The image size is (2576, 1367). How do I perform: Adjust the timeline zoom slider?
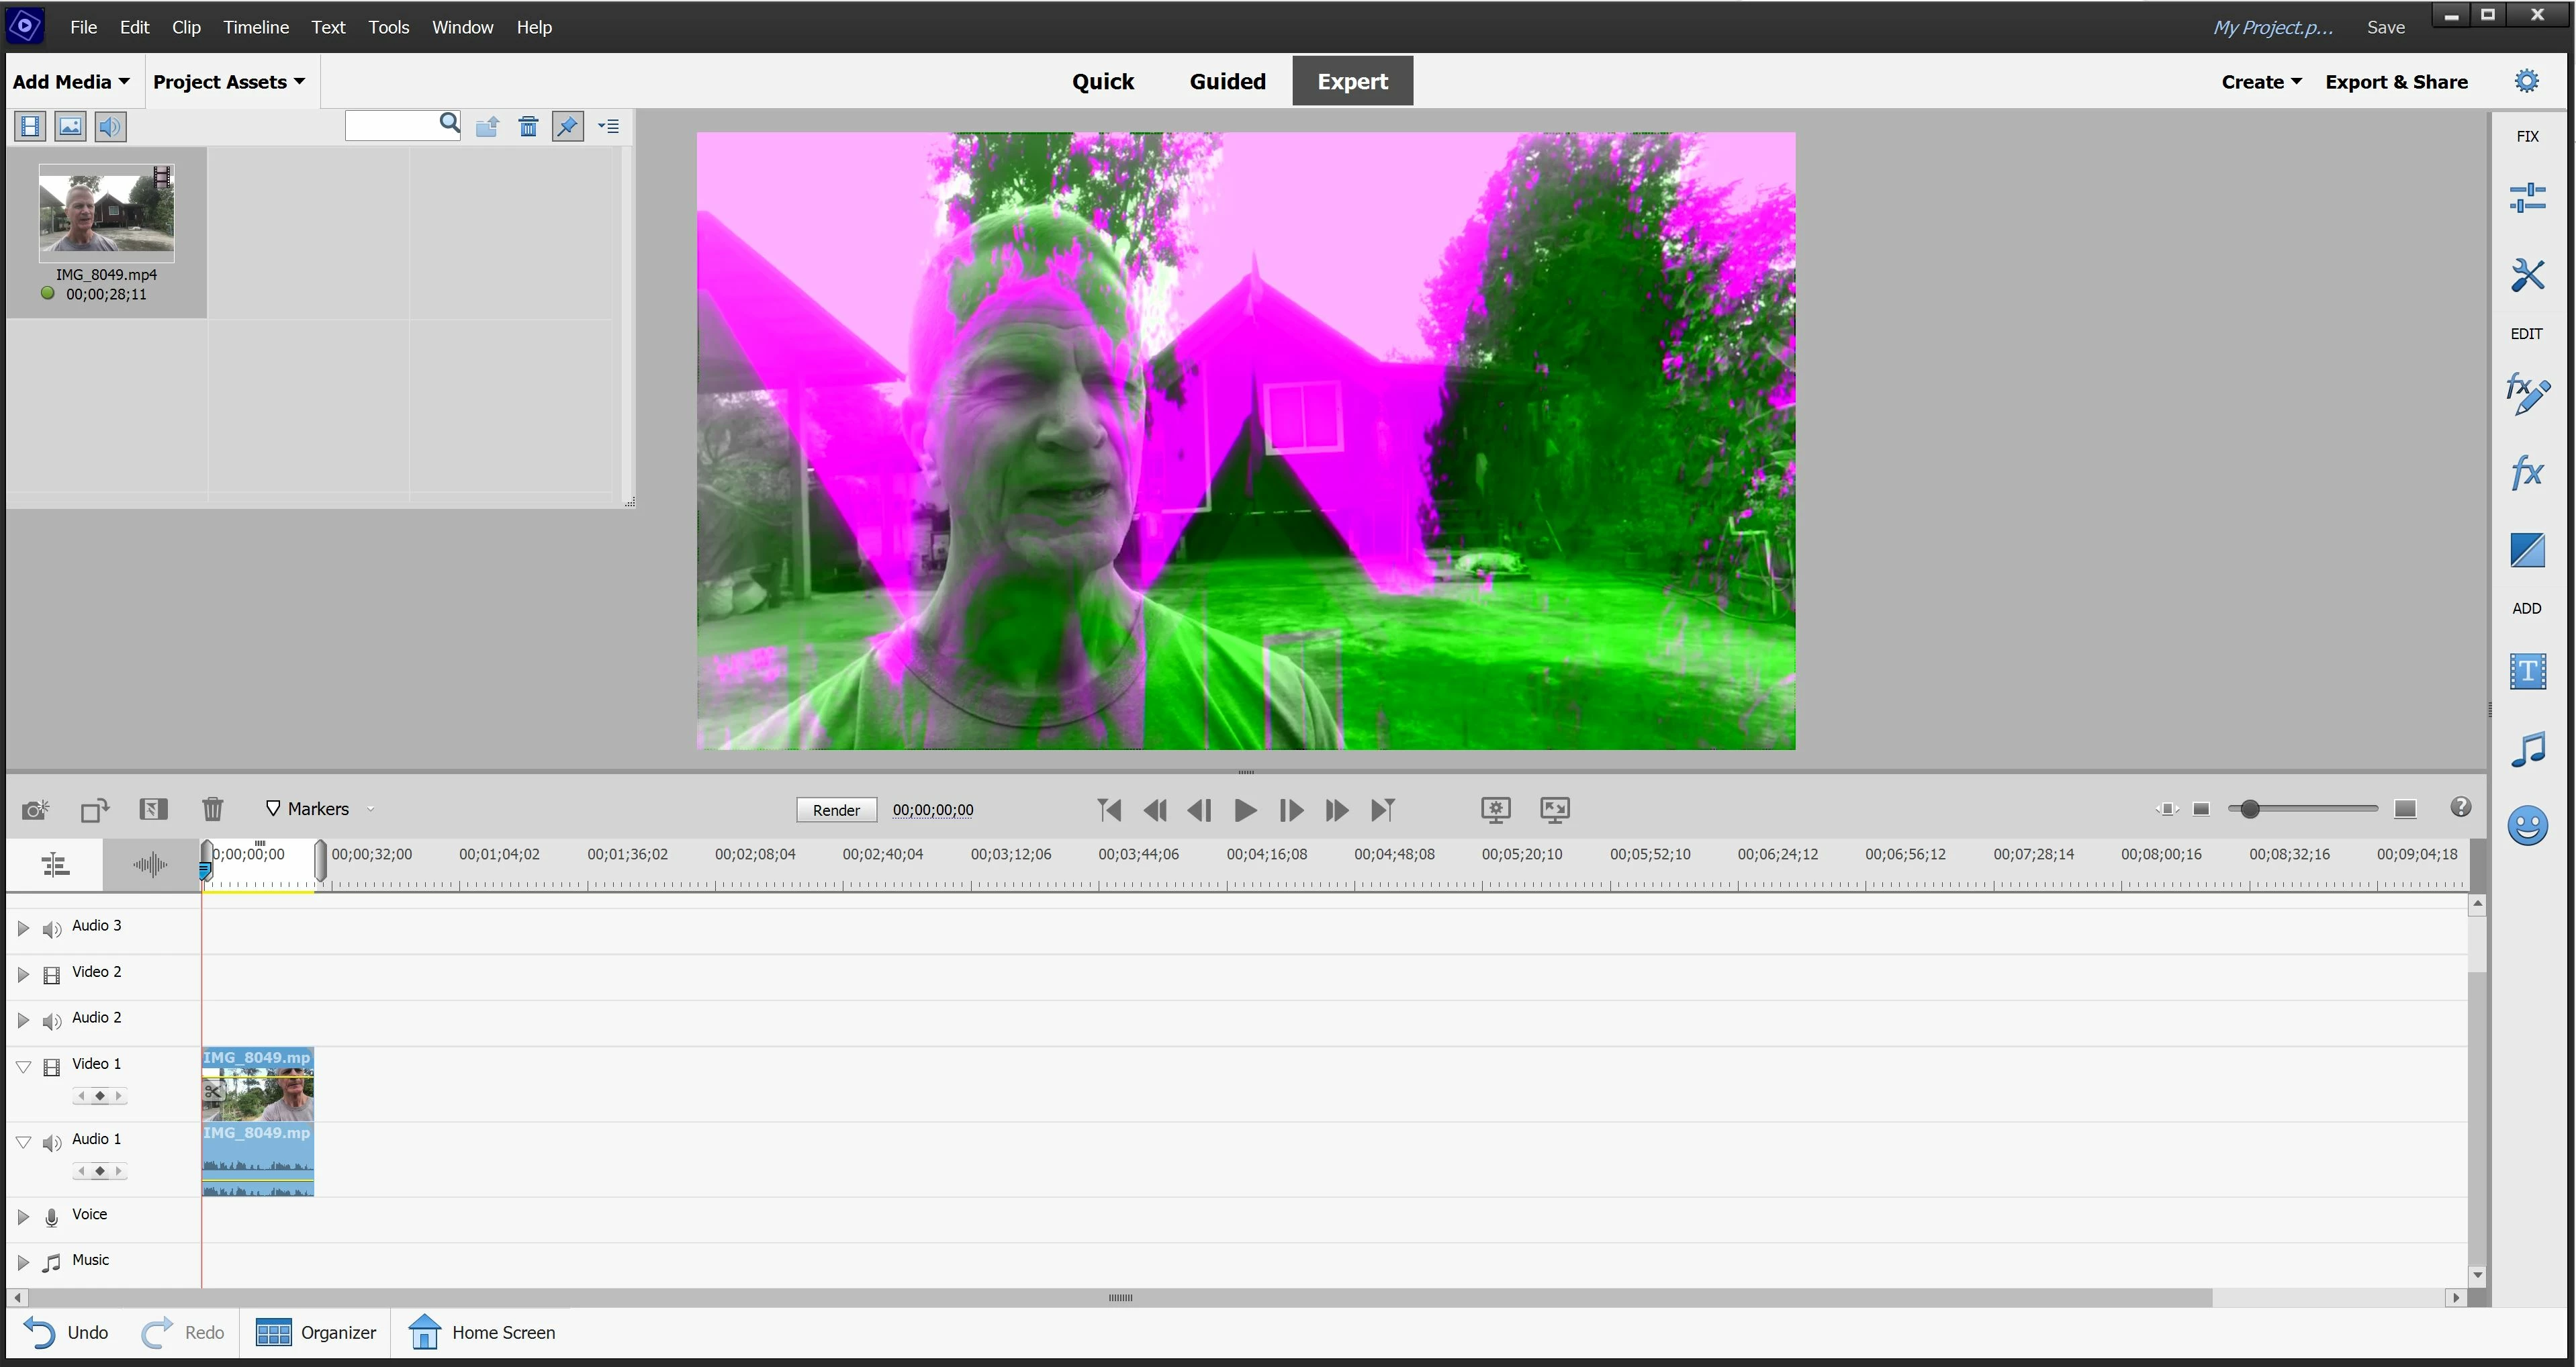2250,809
